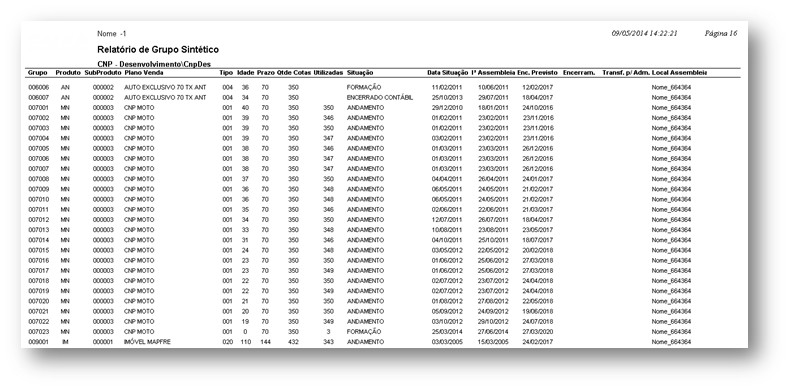
Task: Click the 'Produto' column header
Action: [x=68, y=73]
